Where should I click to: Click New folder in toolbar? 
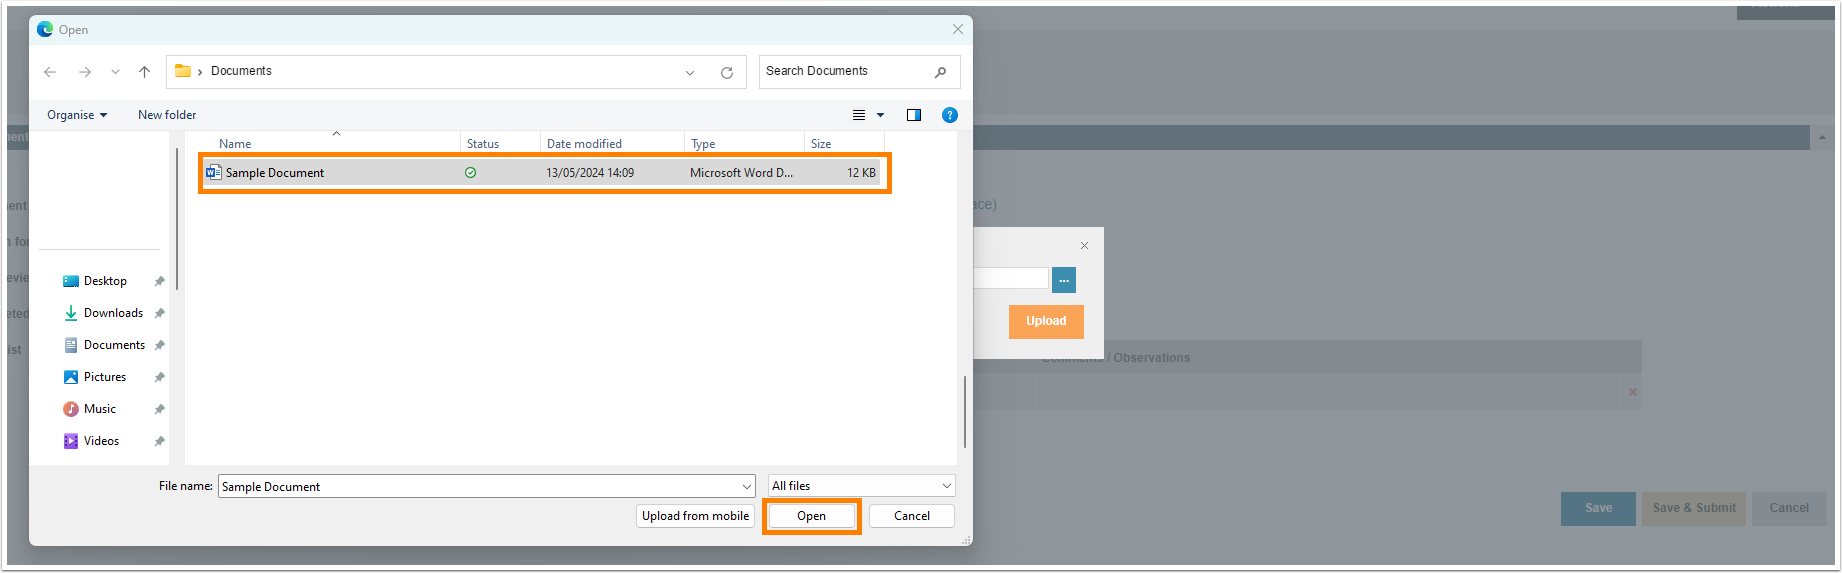click(167, 115)
